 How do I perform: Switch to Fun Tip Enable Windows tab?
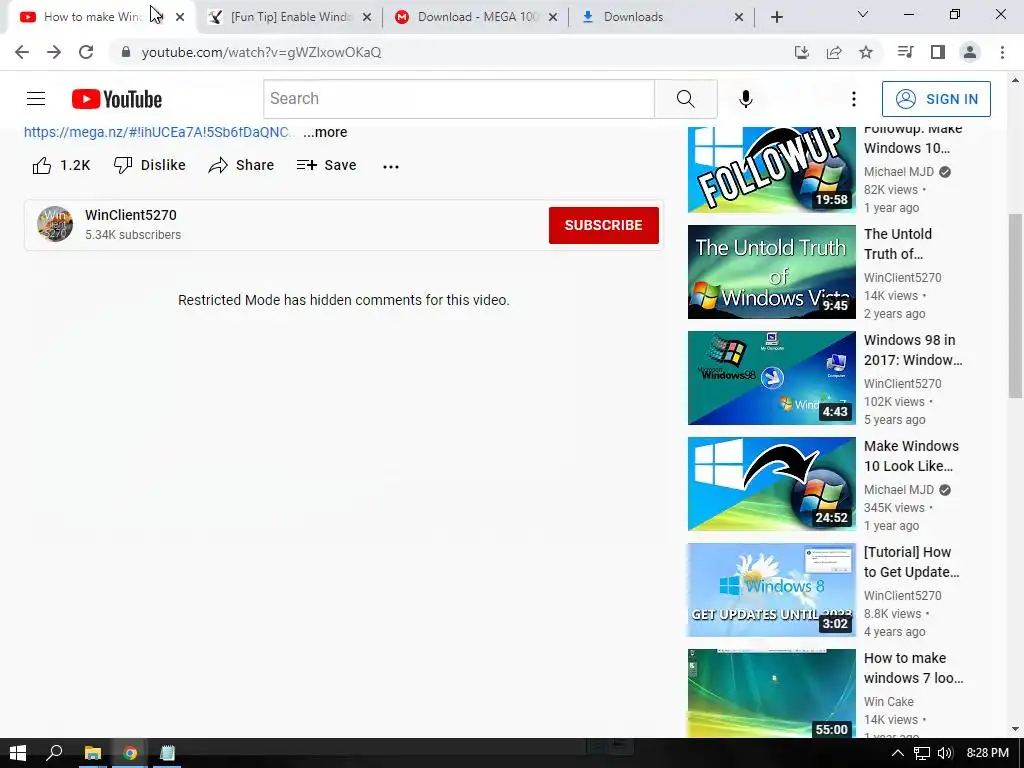coord(290,17)
